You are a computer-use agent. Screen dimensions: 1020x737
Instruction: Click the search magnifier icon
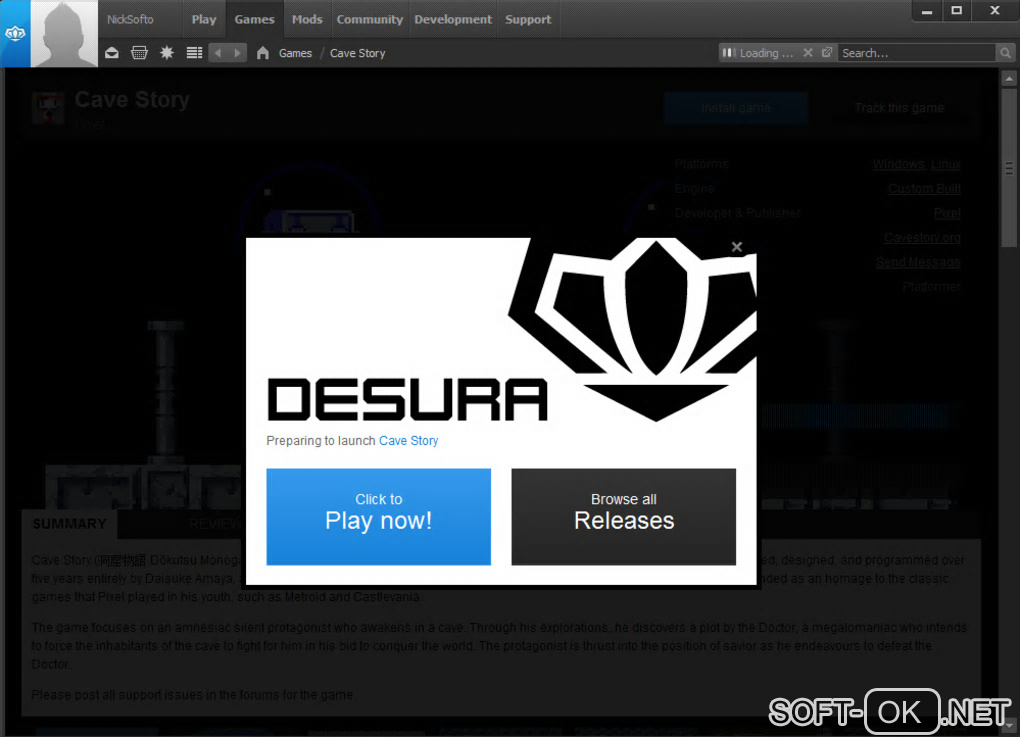(1005, 53)
